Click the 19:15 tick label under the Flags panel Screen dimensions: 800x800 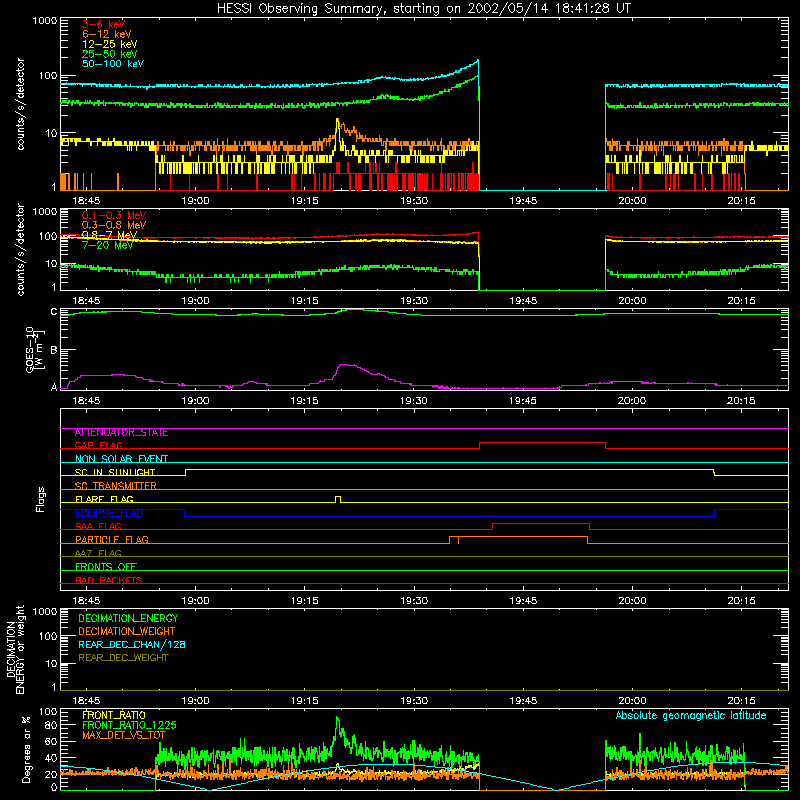pyautogui.click(x=305, y=601)
